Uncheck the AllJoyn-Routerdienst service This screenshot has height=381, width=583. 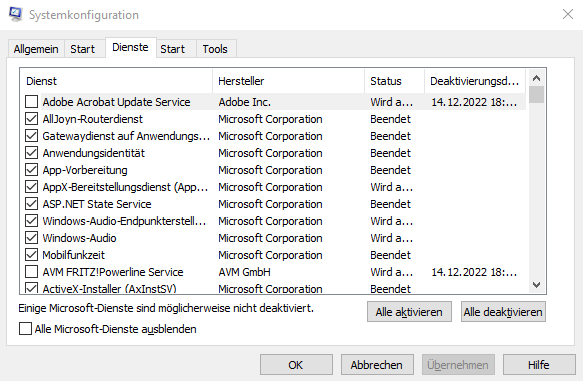pyautogui.click(x=32, y=119)
